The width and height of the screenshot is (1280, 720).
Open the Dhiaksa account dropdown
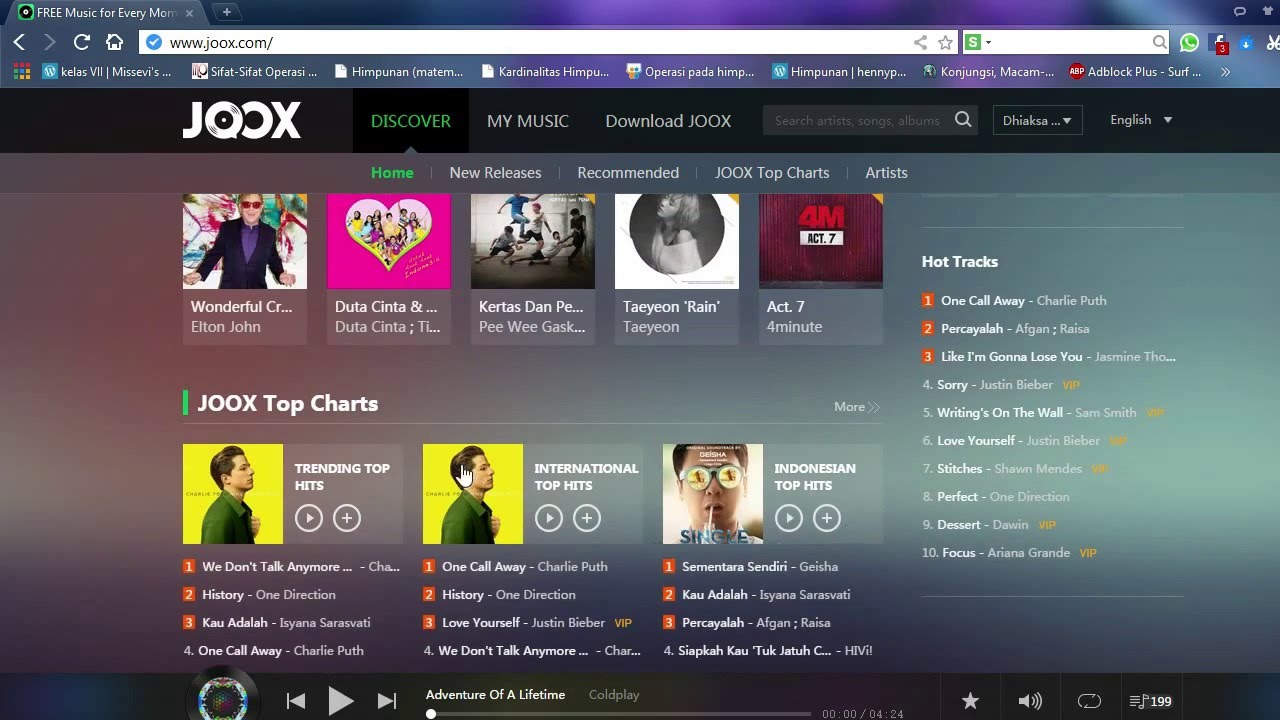pyautogui.click(x=1037, y=120)
